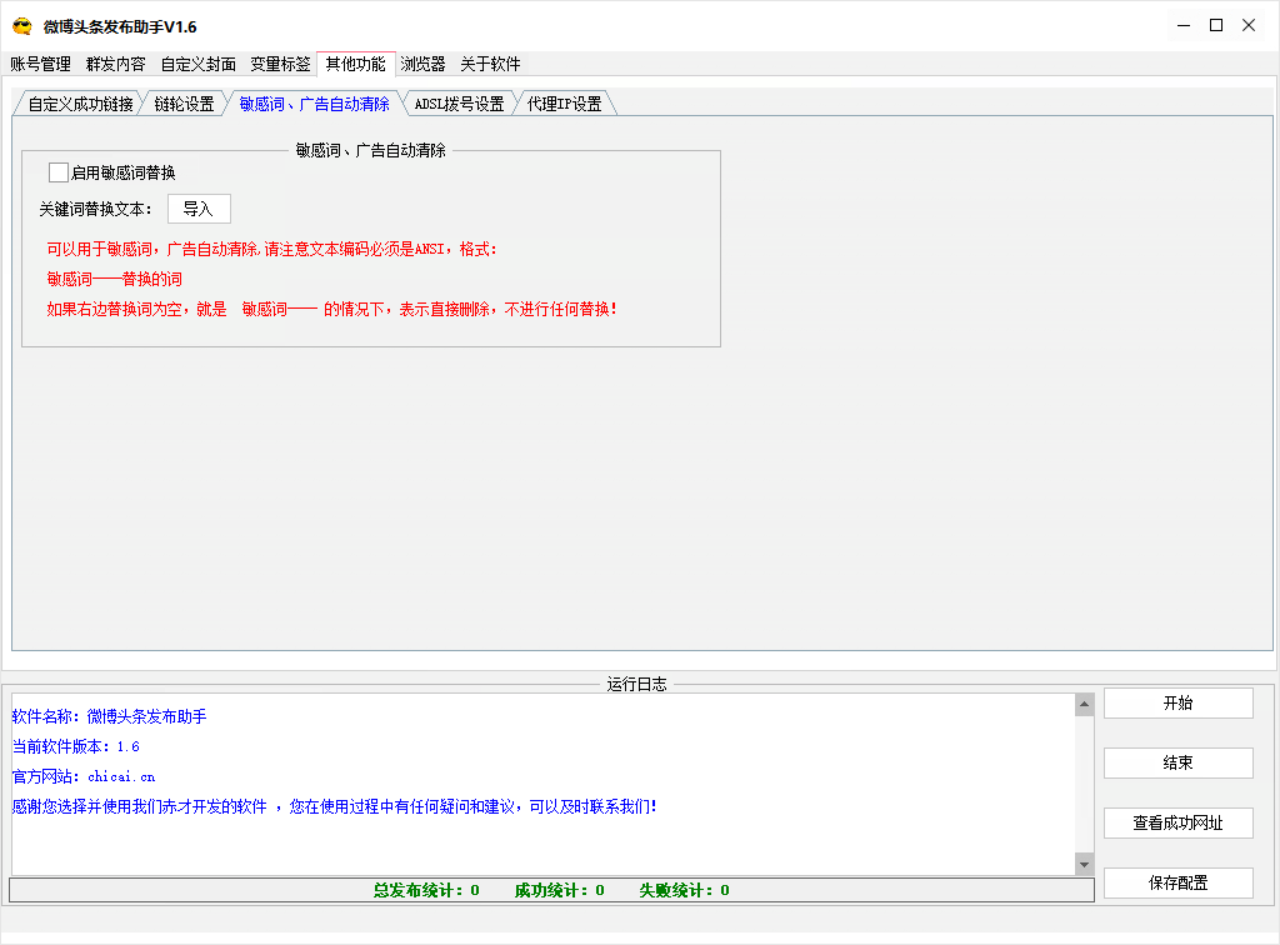Click the red line mentioning ANSI encoding

pos(272,249)
